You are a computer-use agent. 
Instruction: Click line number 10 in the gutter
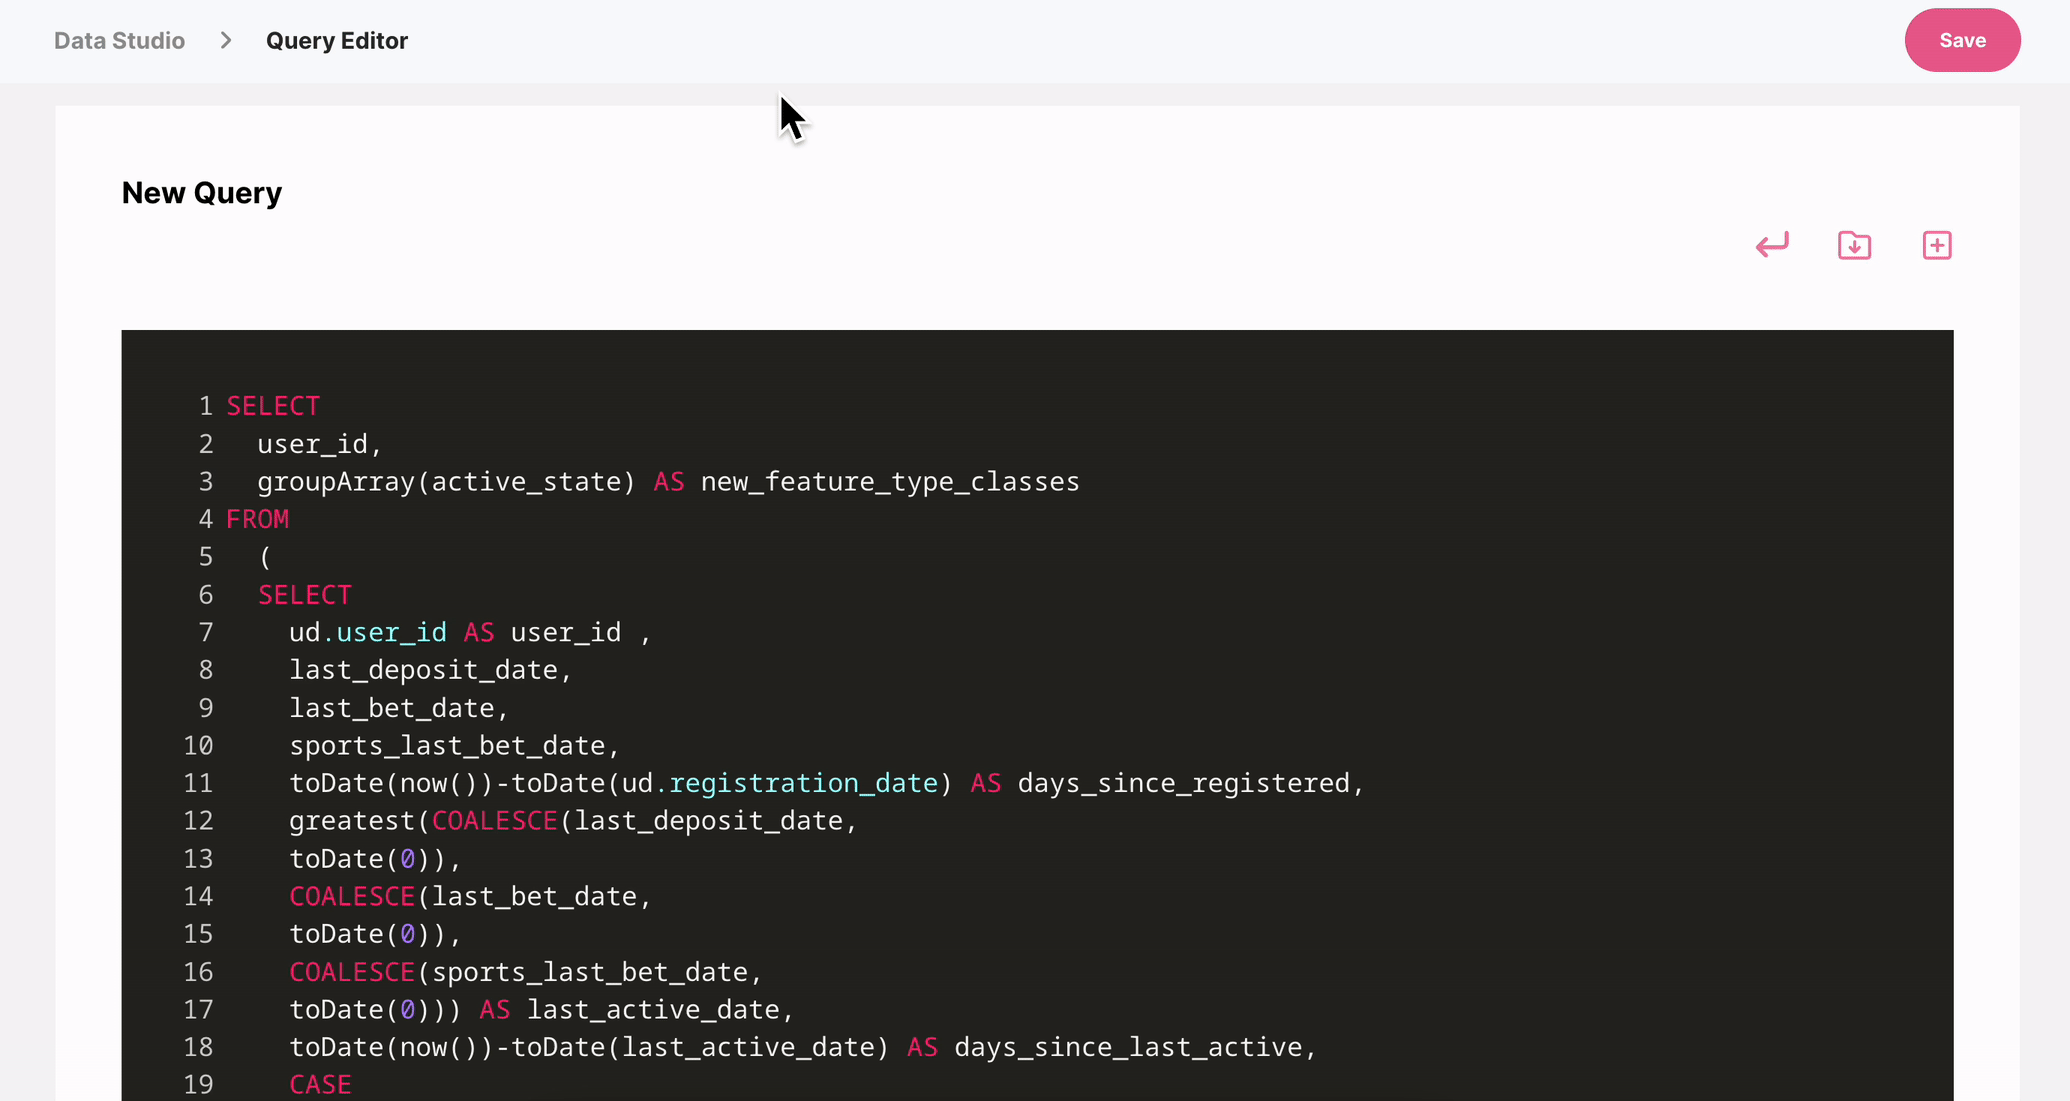point(198,745)
